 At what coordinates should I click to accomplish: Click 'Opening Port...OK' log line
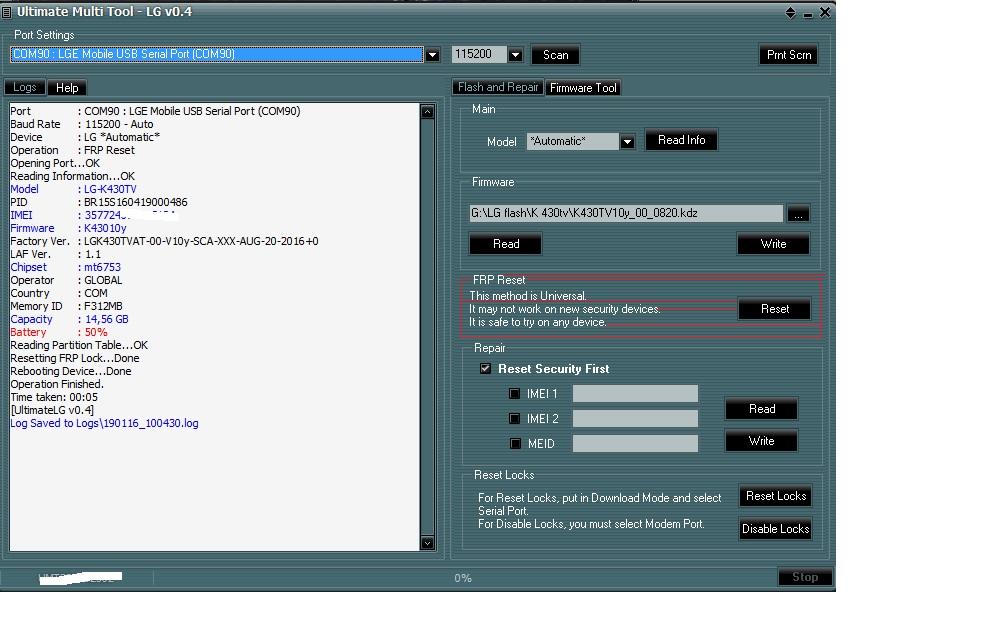click(55, 163)
